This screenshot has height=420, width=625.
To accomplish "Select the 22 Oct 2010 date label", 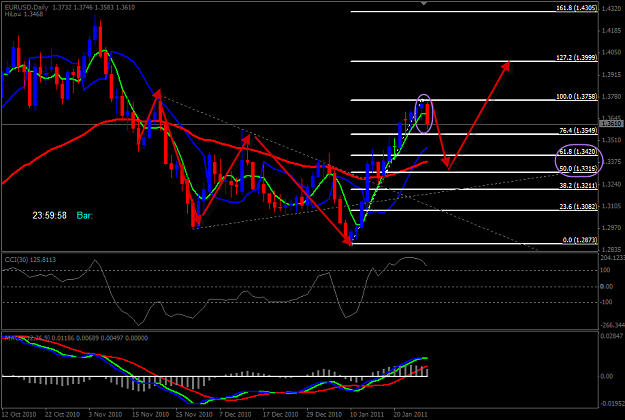I will coord(62,414).
